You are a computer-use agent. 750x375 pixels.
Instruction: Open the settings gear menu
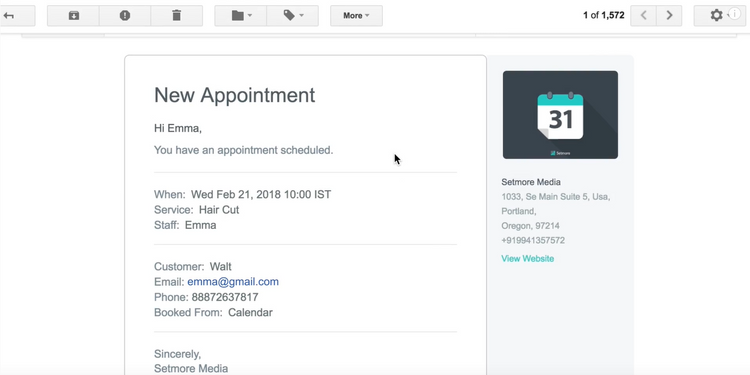(716, 16)
